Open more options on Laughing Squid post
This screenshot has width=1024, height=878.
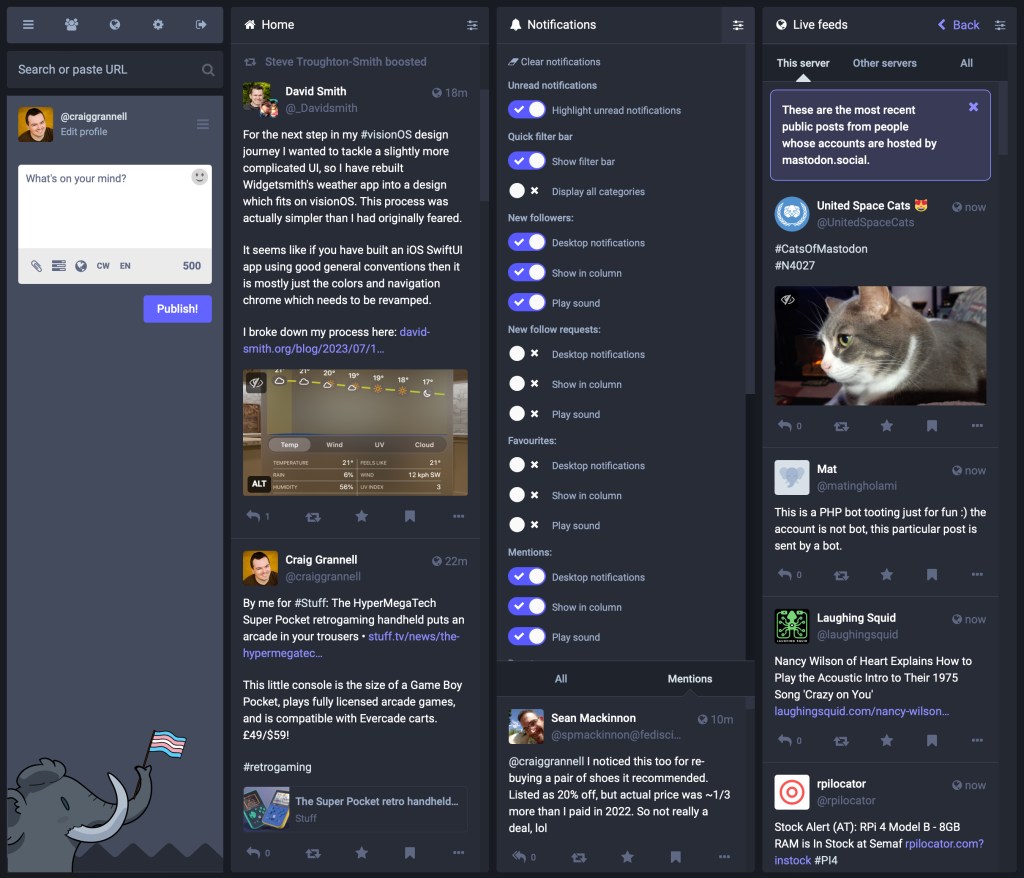pos(977,740)
